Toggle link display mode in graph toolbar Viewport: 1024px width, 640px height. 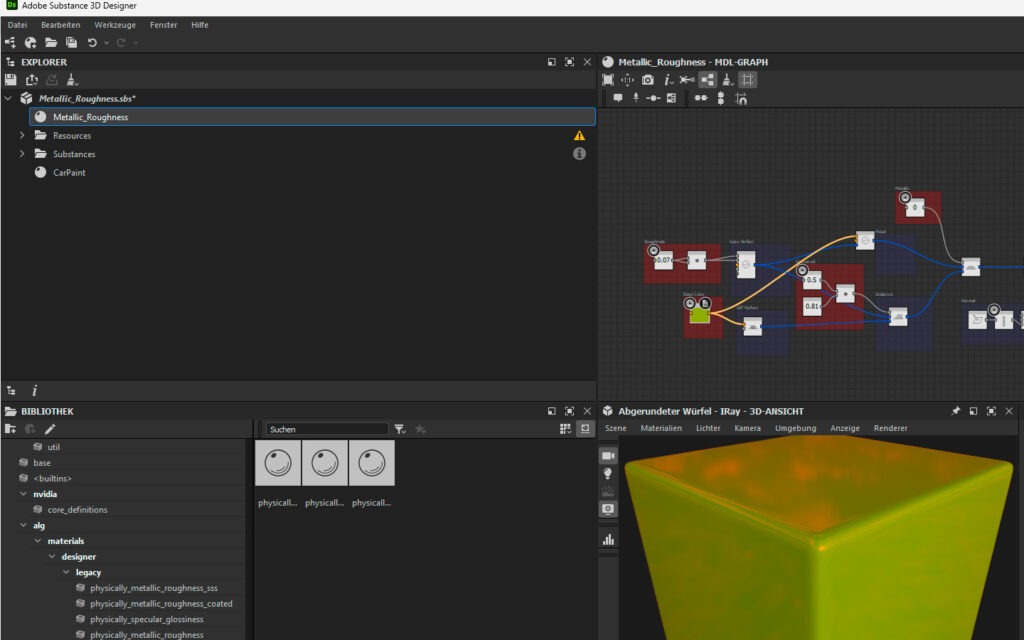(687, 80)
